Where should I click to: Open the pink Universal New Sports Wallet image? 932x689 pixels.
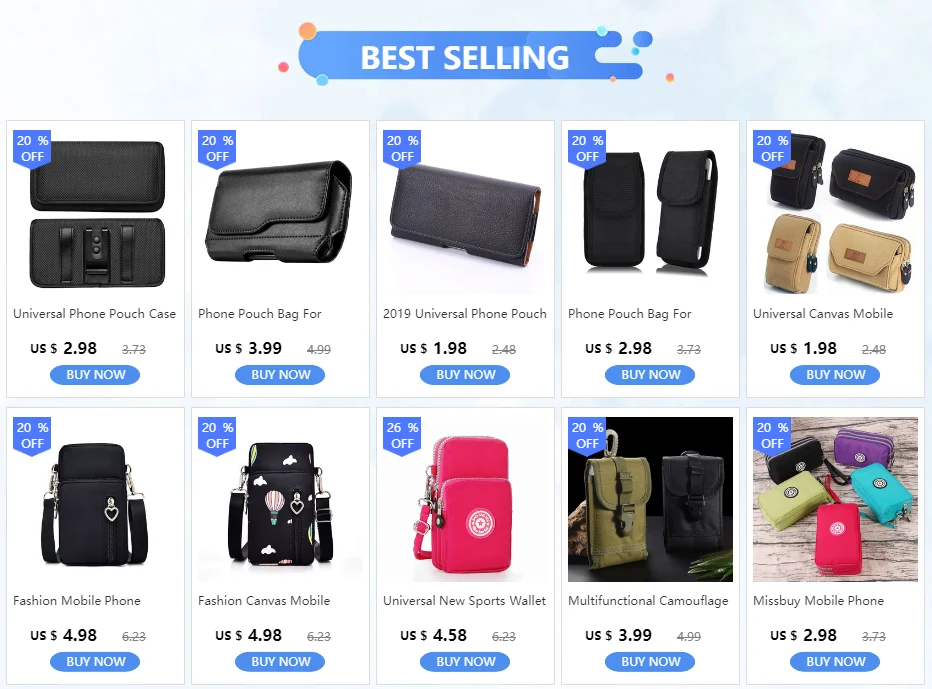point(465,499)
